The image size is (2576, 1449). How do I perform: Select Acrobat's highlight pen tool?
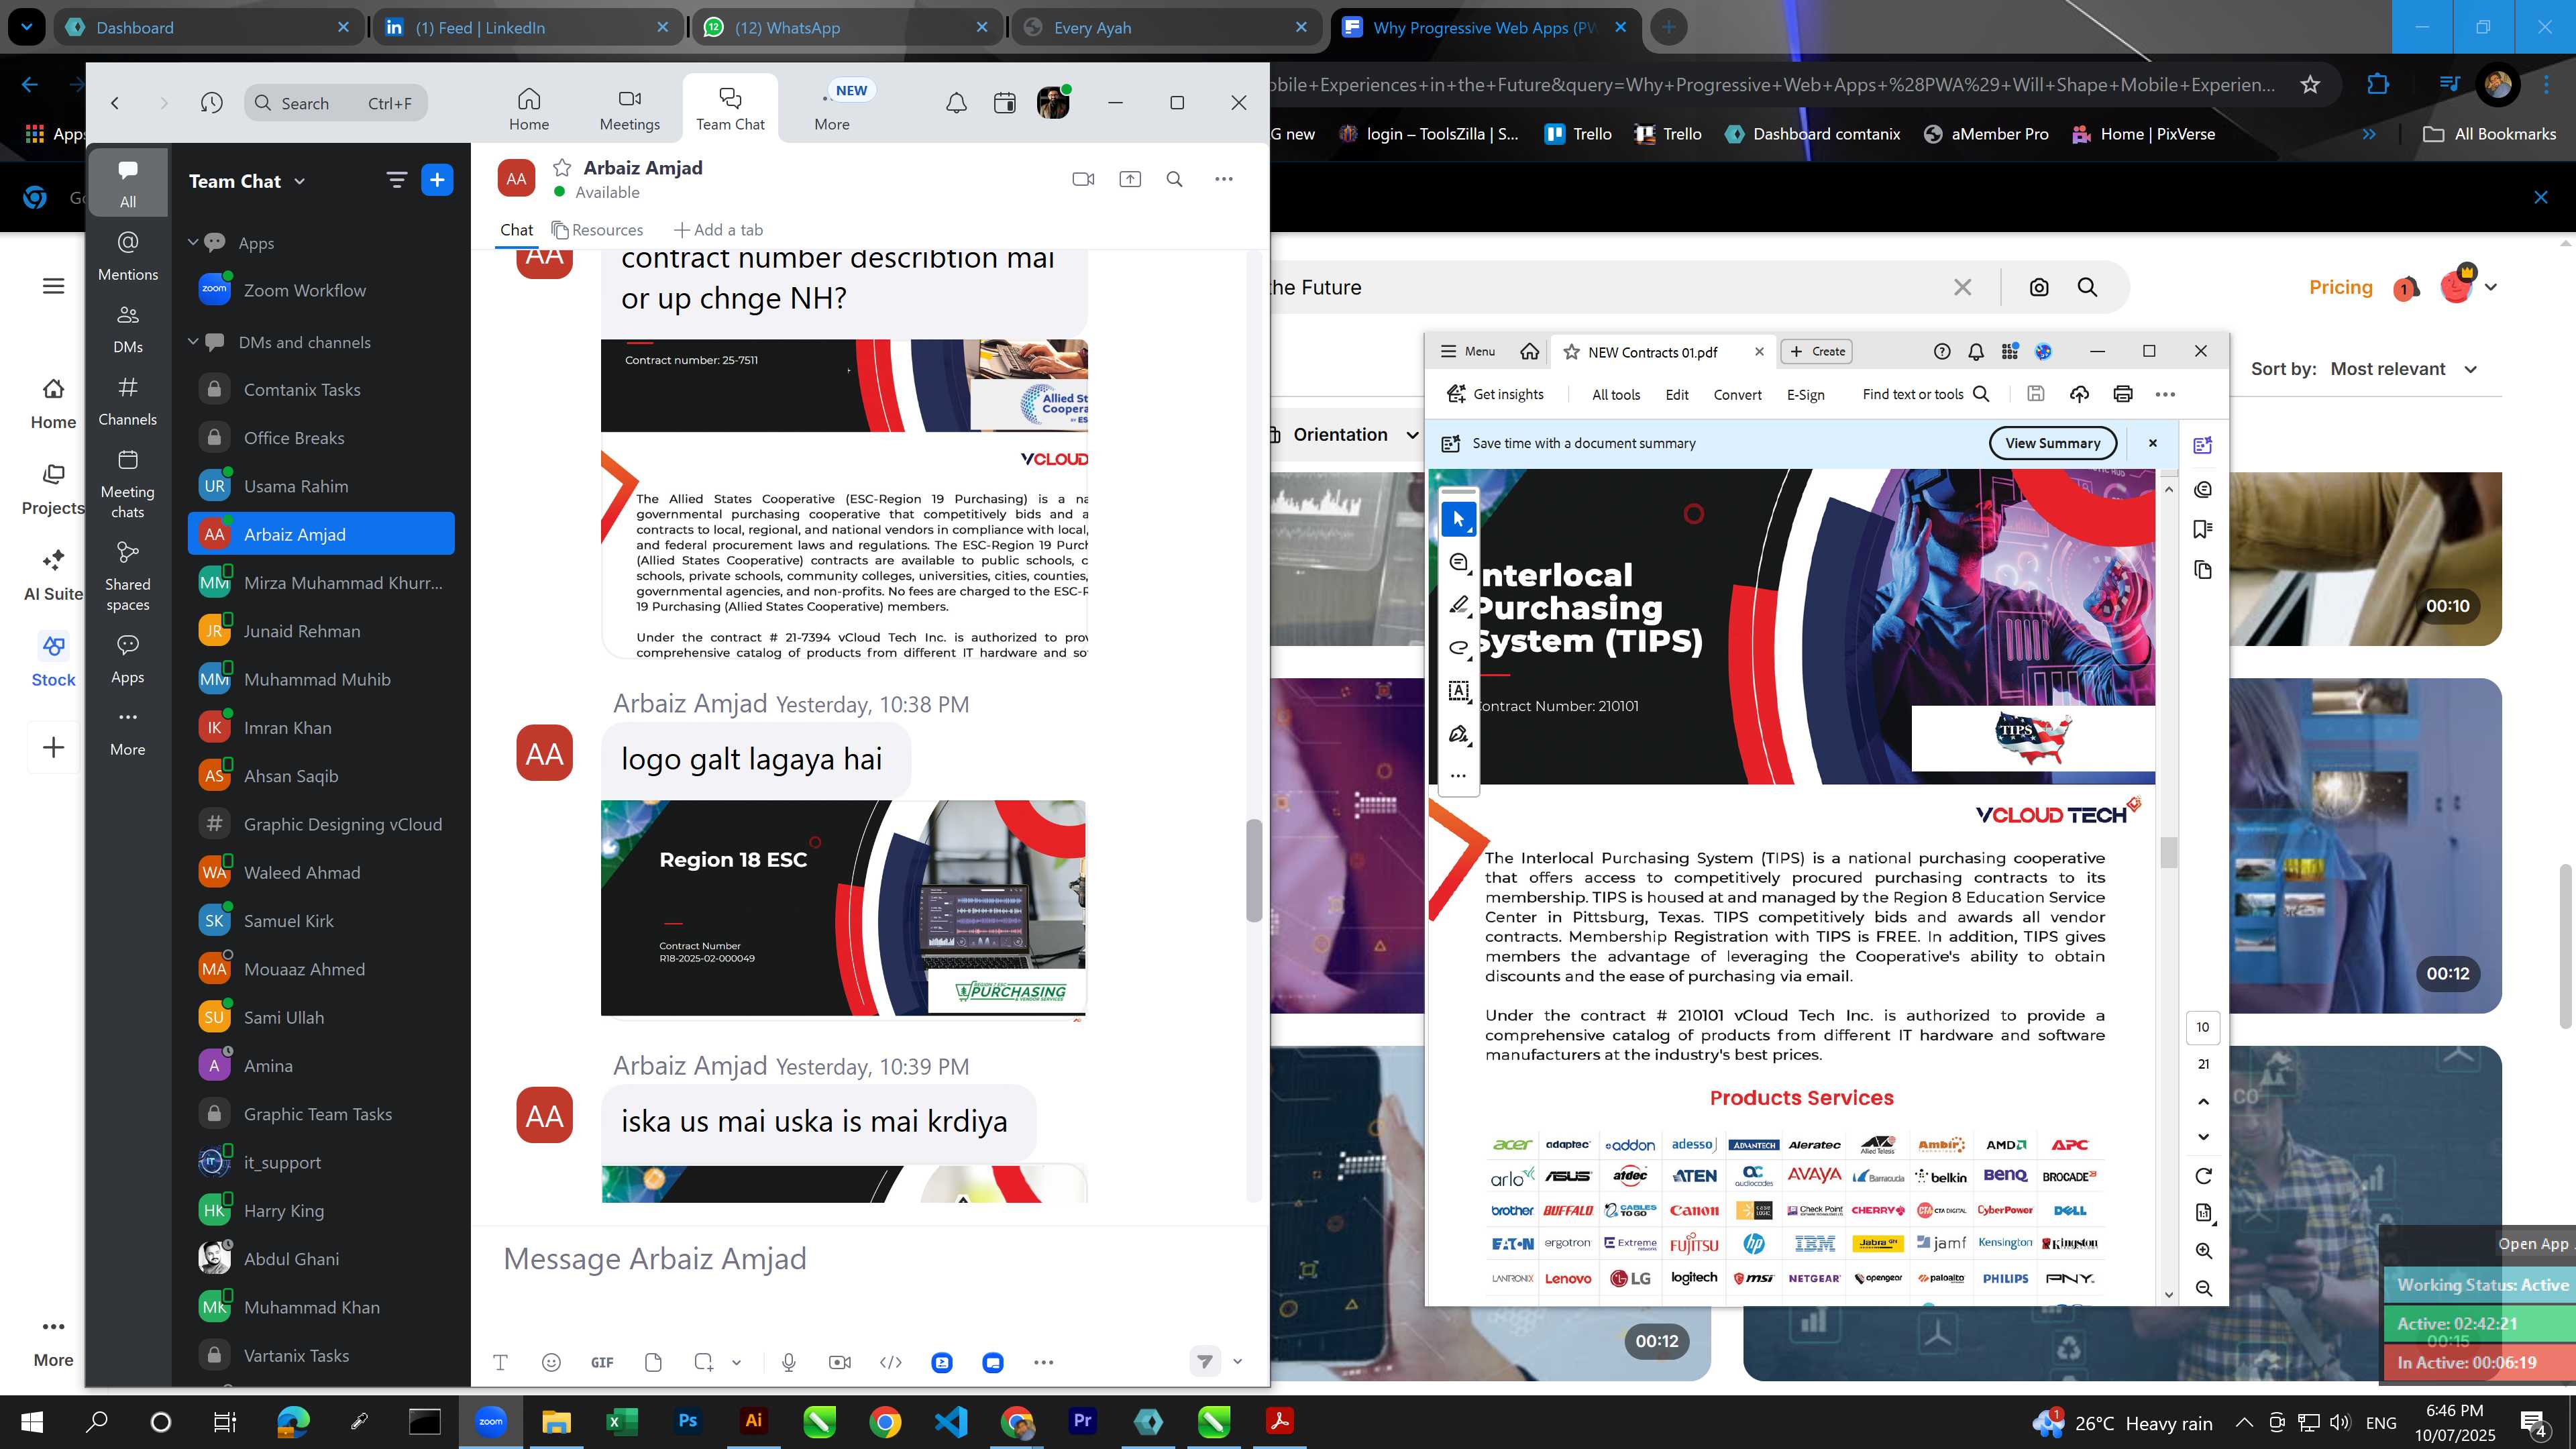click(x=1459, y=604)
